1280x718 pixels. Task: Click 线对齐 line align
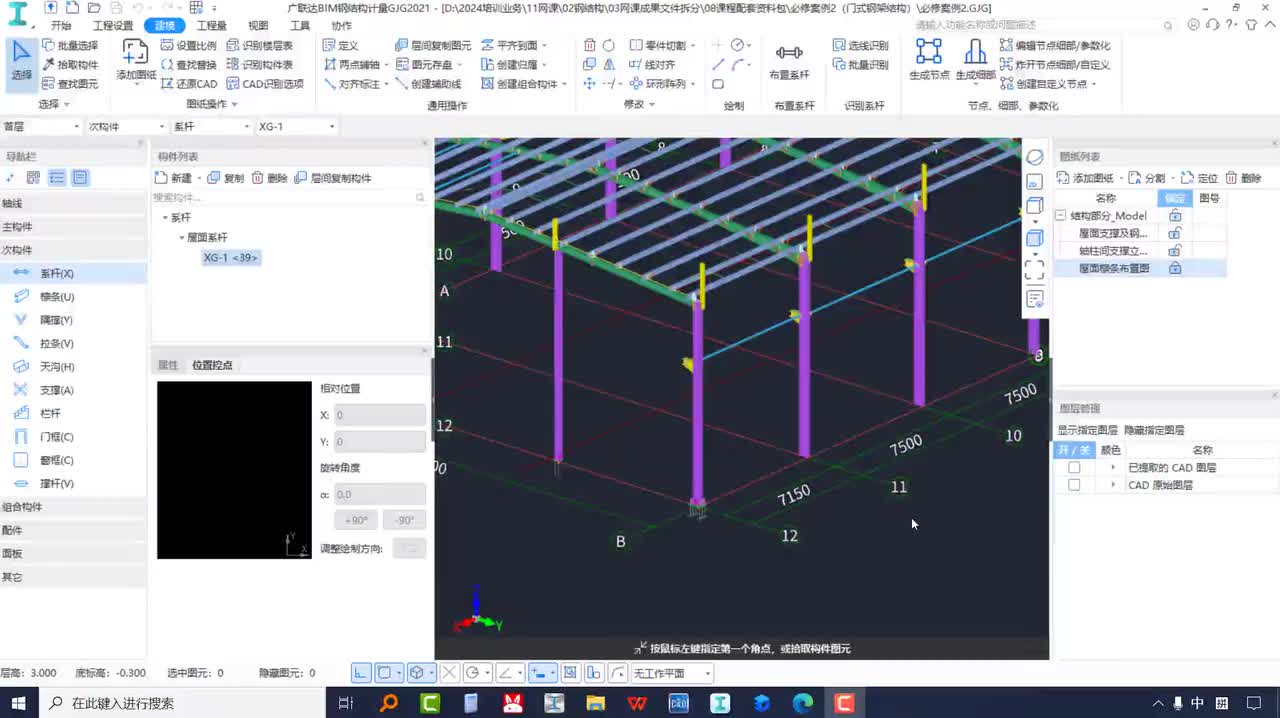coord(652,65)
